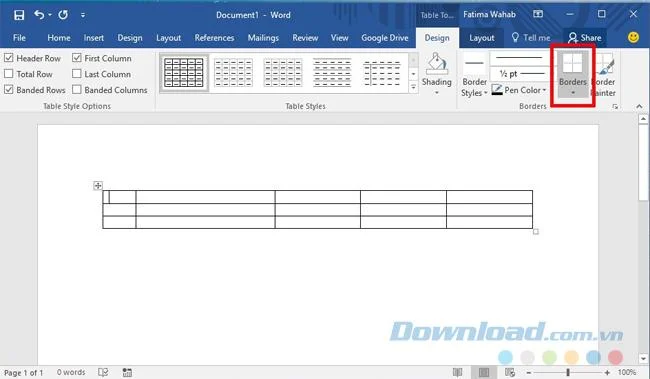
Task: Switch to the References tab
Action: 214,38
